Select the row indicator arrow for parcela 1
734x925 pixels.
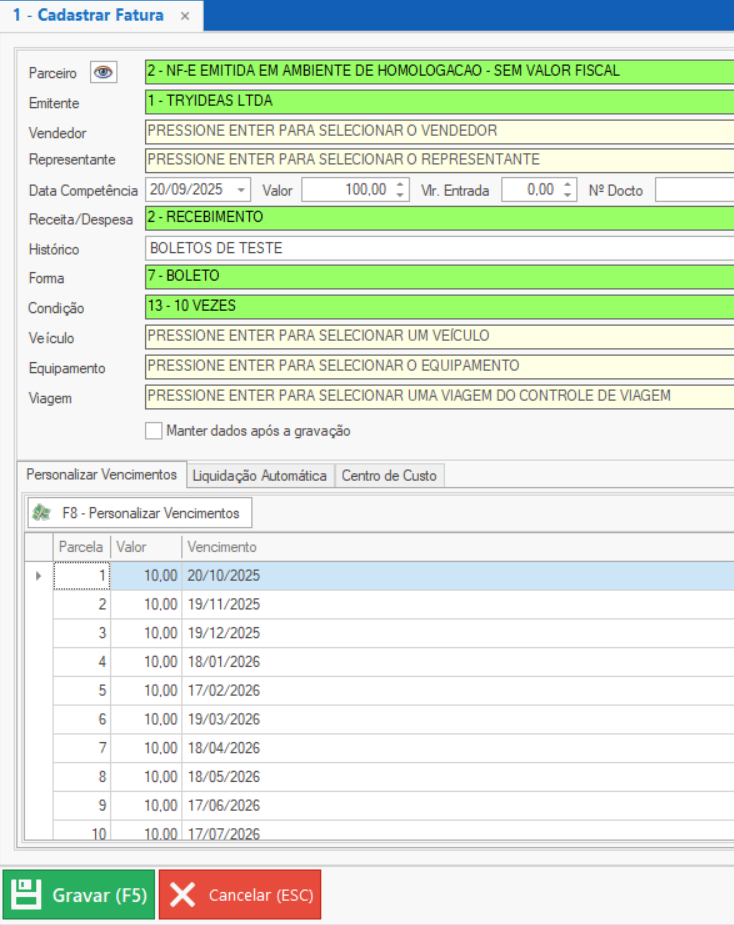coord(39,576)
